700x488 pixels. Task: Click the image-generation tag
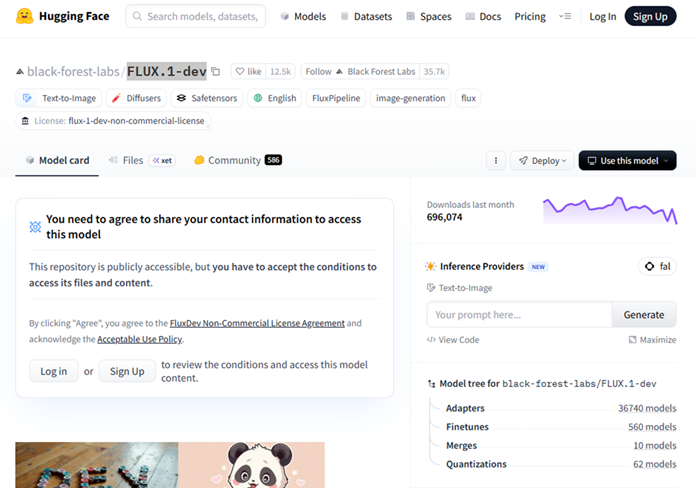click(x=410, y=98)
